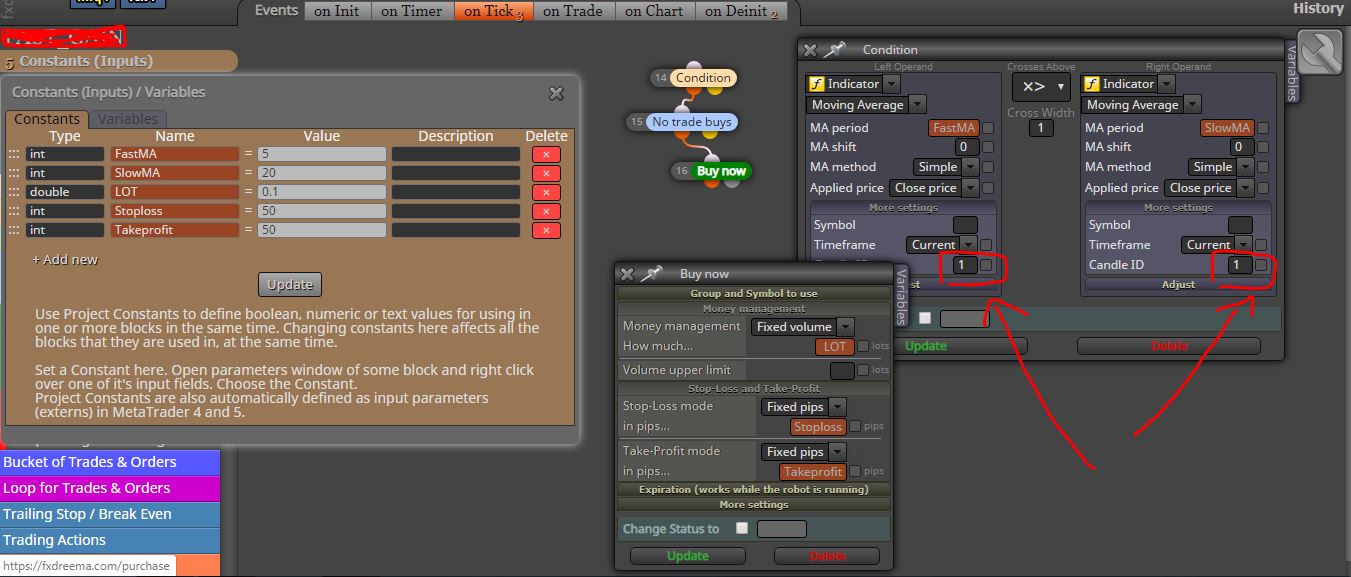
Task: Edit the Cross Width value field
Action: tap(1041, 128)
